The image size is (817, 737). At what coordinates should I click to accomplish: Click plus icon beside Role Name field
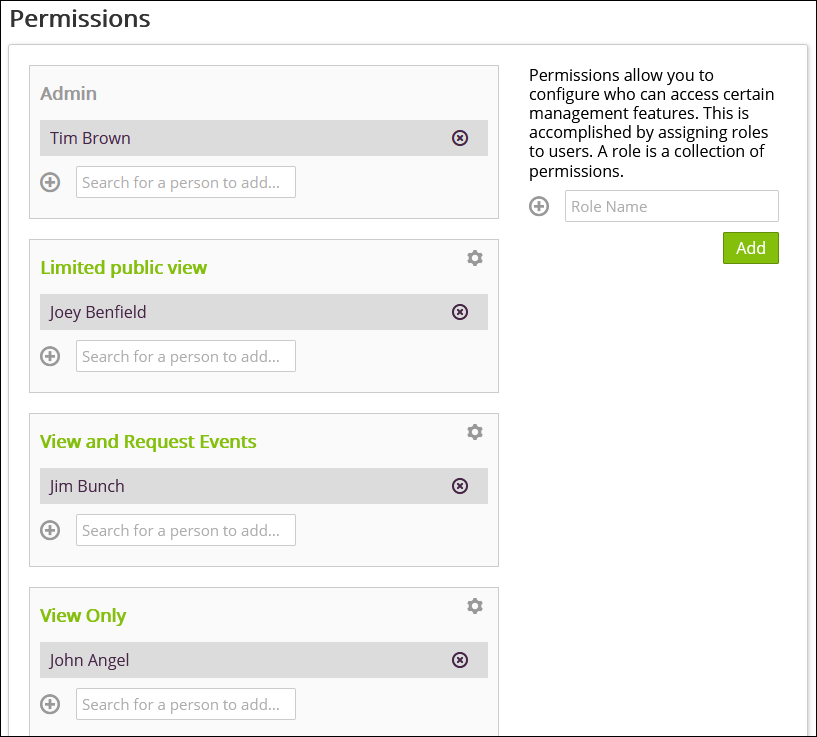click(x=539, y=206)
